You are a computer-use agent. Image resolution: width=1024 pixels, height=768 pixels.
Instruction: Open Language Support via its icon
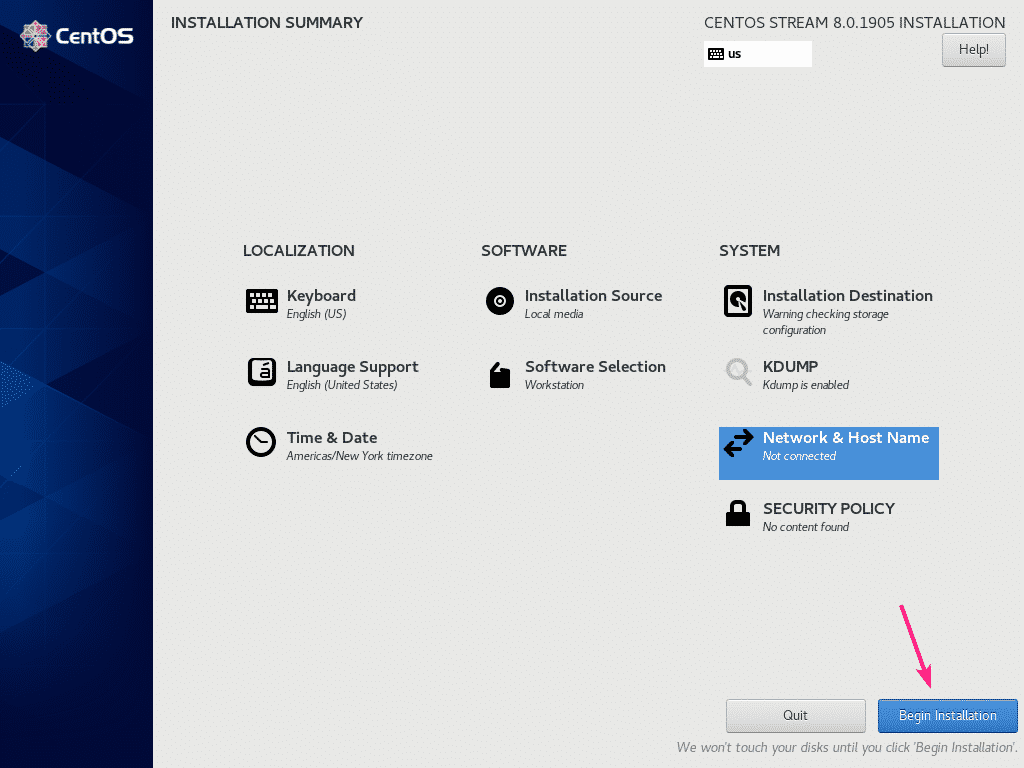(x=261, y=372)
